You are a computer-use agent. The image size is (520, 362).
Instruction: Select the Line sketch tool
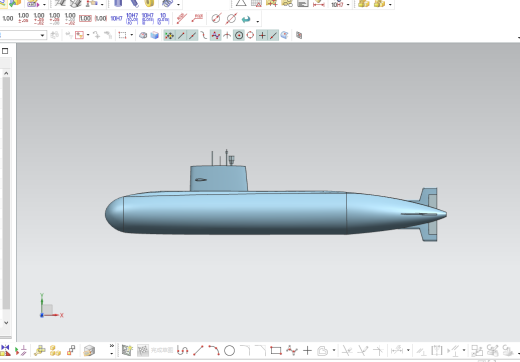[198, 351]
